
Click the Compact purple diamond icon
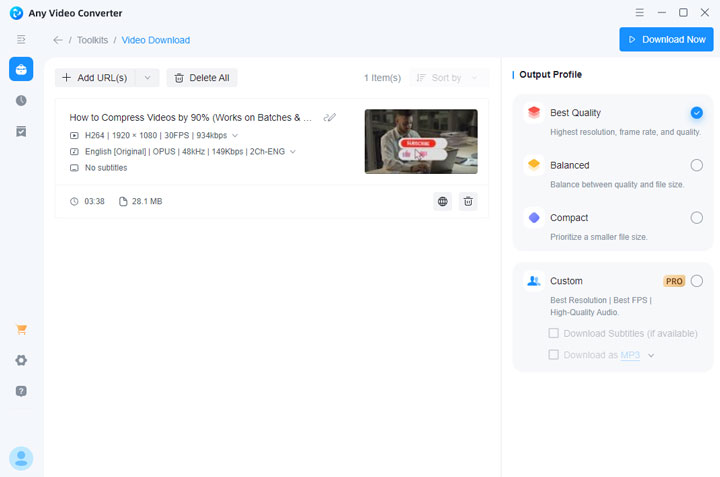(534, 217)
